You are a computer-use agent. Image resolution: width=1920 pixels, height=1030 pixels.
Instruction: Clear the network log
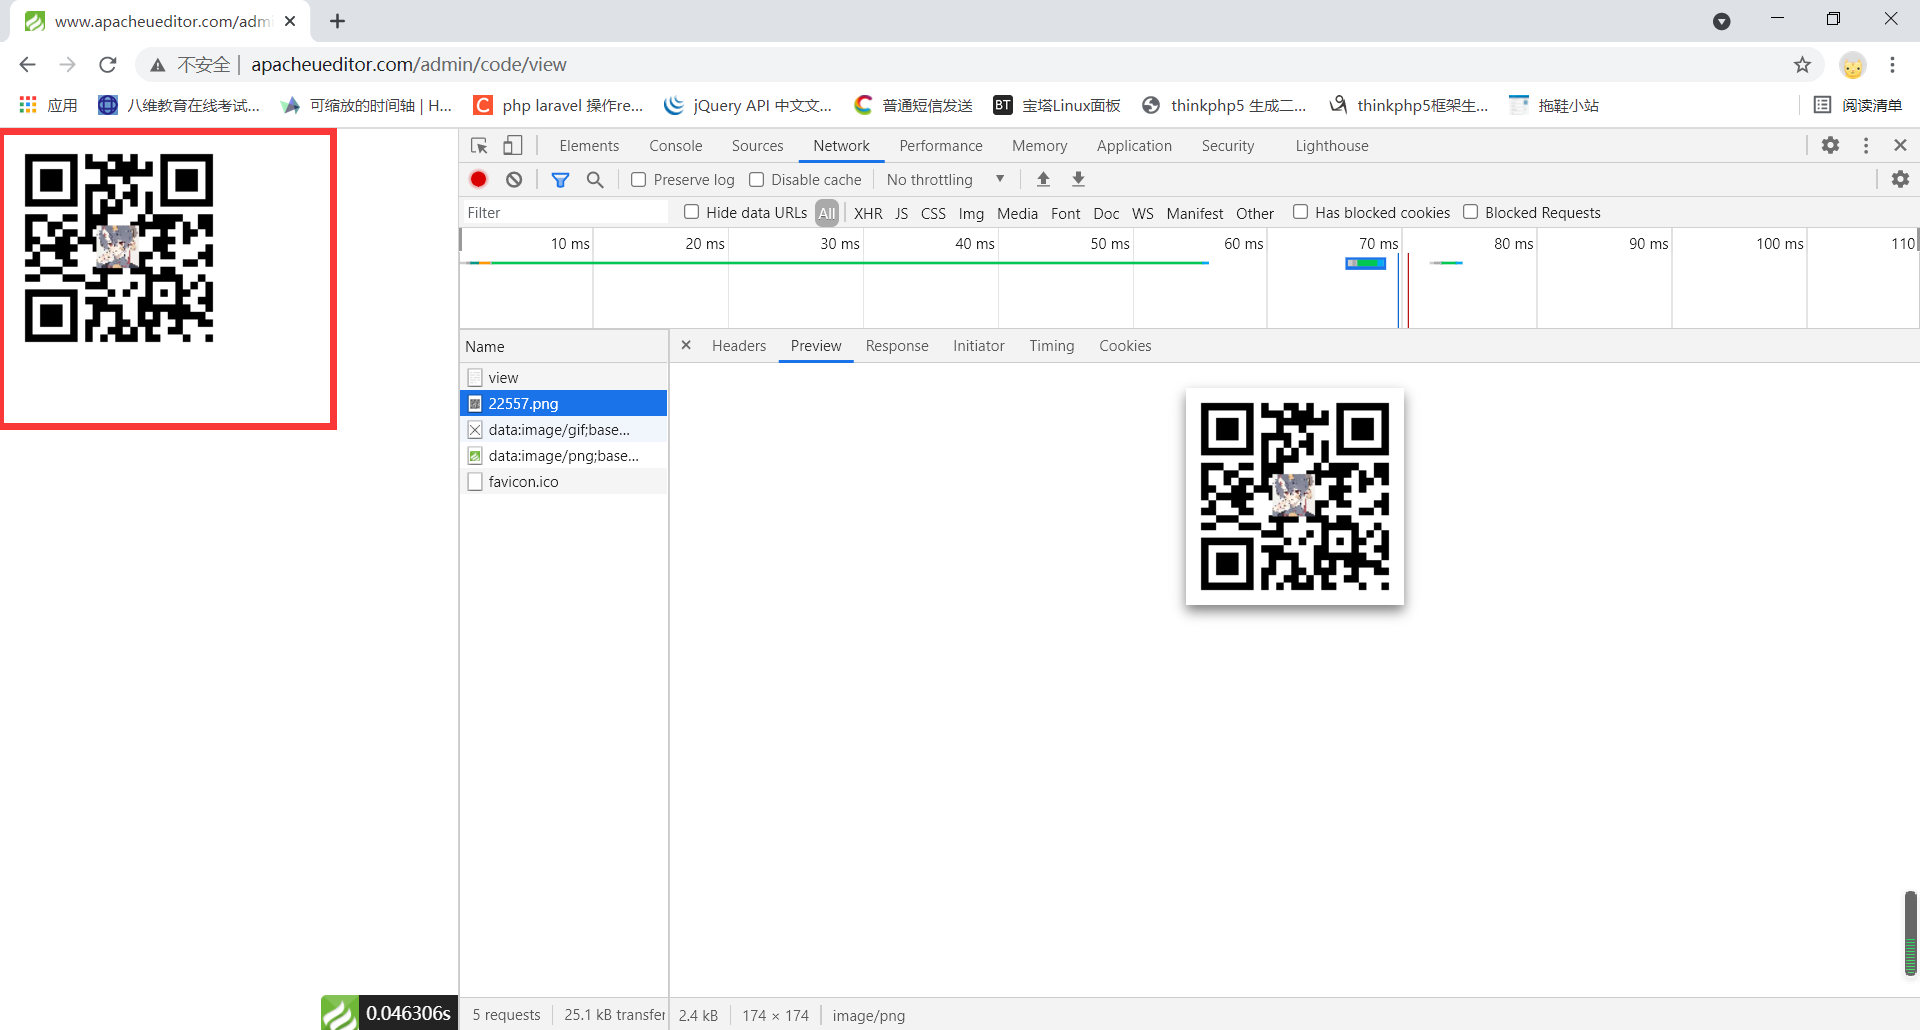click(x=514, y=179)
